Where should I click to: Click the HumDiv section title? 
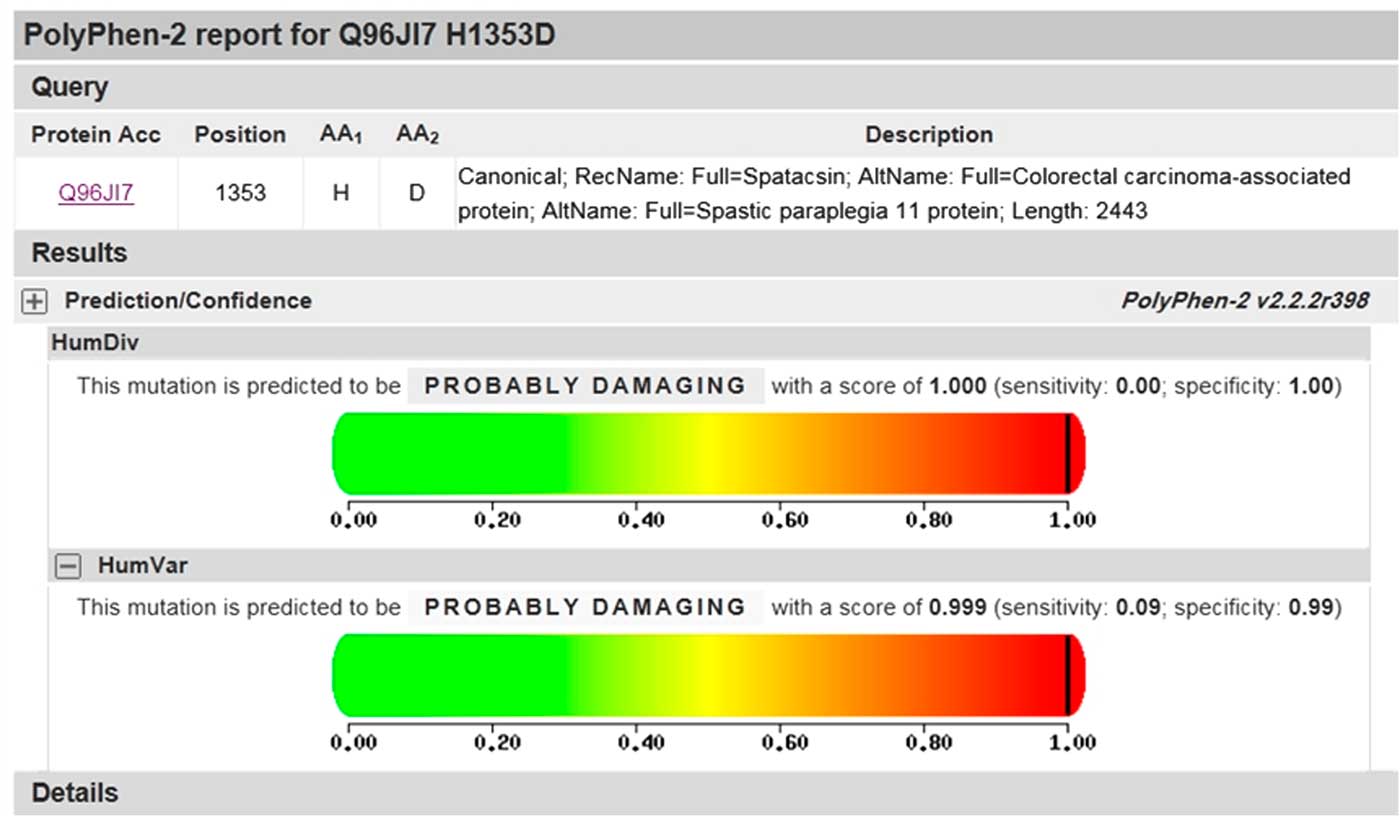(x=97, y=343)
